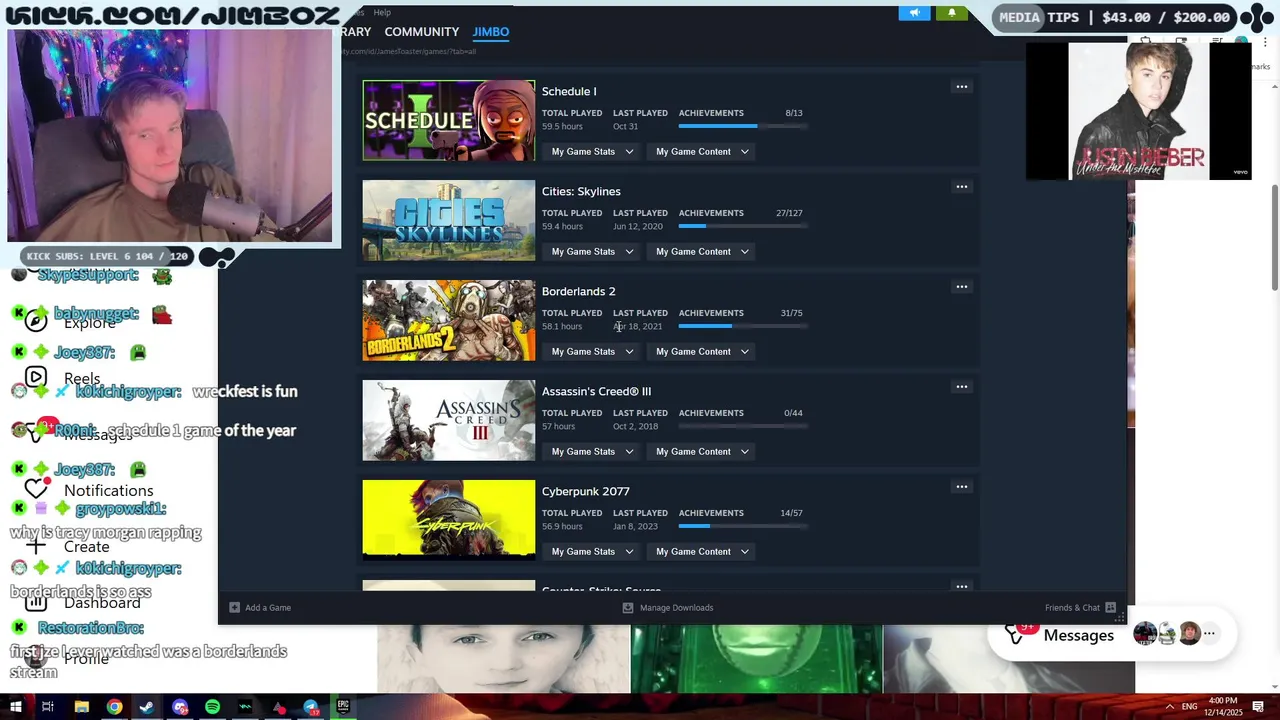The width and height of the screenshot is (1280, 720).
Task: Open the Windows Start menu
Action: pos(15,707)
